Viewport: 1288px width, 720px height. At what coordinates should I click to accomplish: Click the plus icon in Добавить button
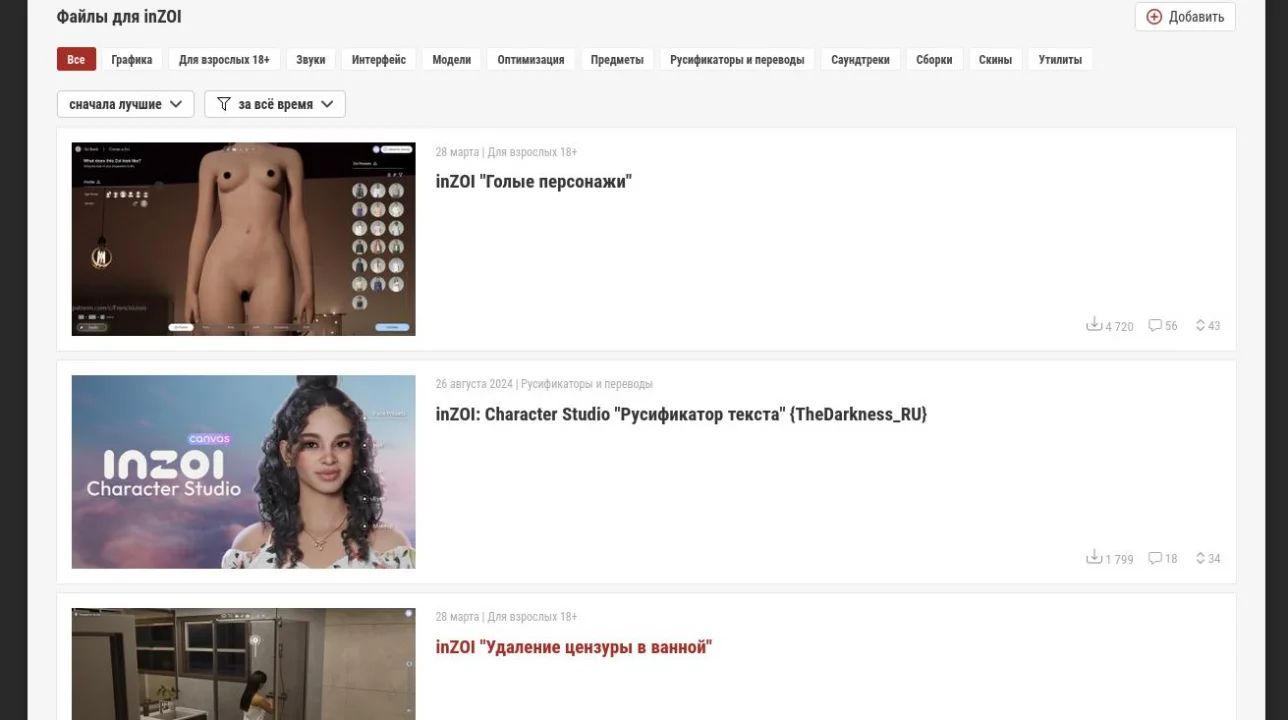tap(1154, 17)
